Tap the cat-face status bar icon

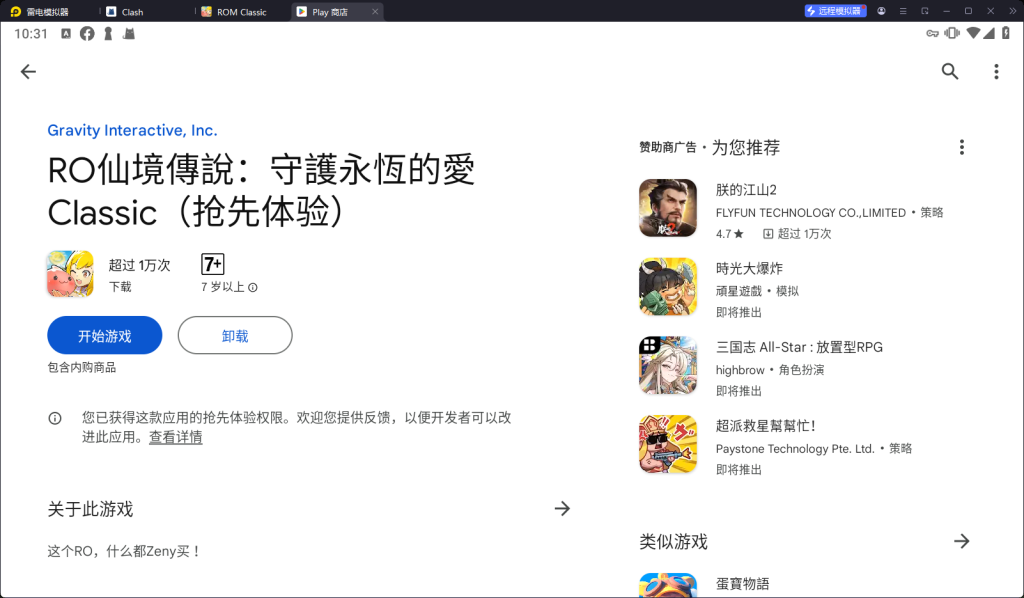click(129, 33)
